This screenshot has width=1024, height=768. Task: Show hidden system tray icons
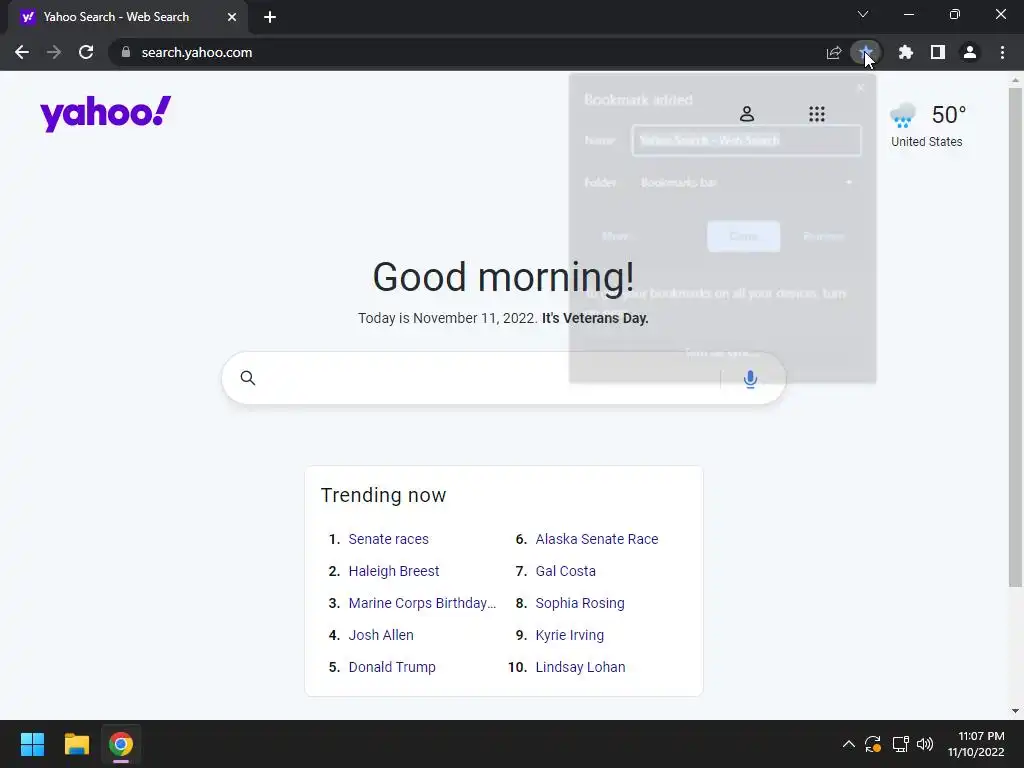click(x=848, y=744)
